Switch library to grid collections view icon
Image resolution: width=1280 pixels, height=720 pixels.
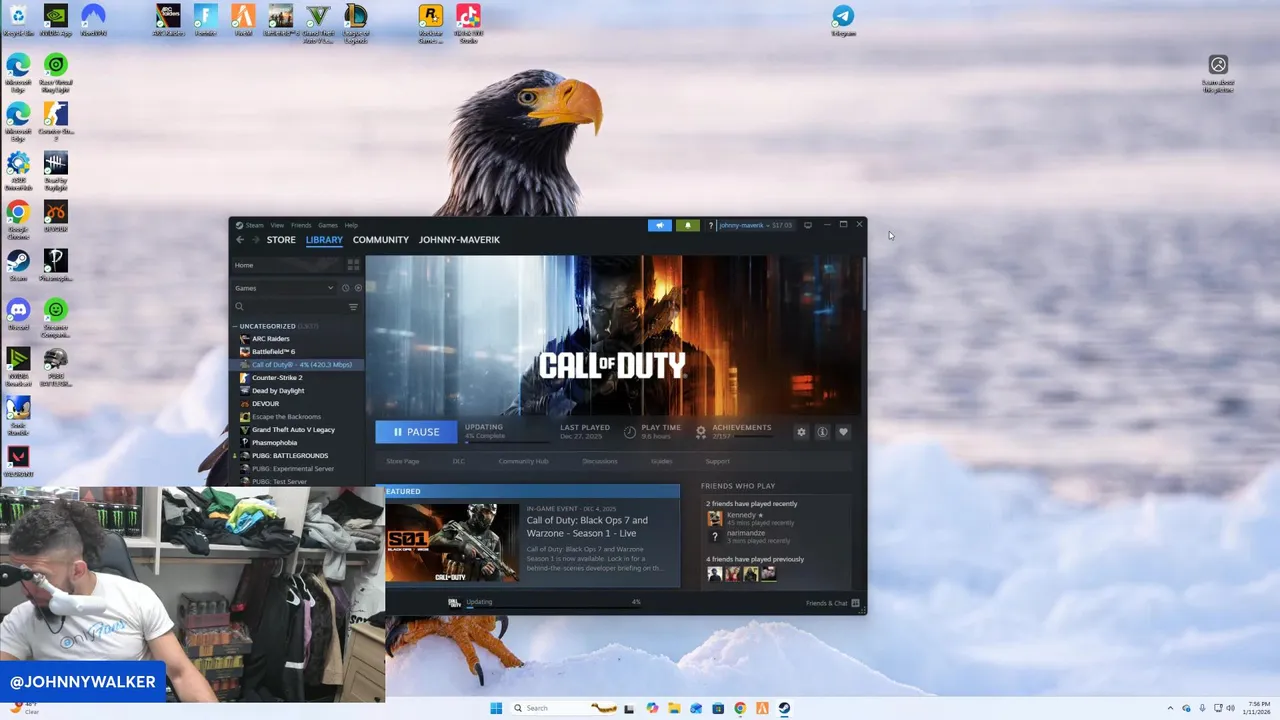(353, 265)
